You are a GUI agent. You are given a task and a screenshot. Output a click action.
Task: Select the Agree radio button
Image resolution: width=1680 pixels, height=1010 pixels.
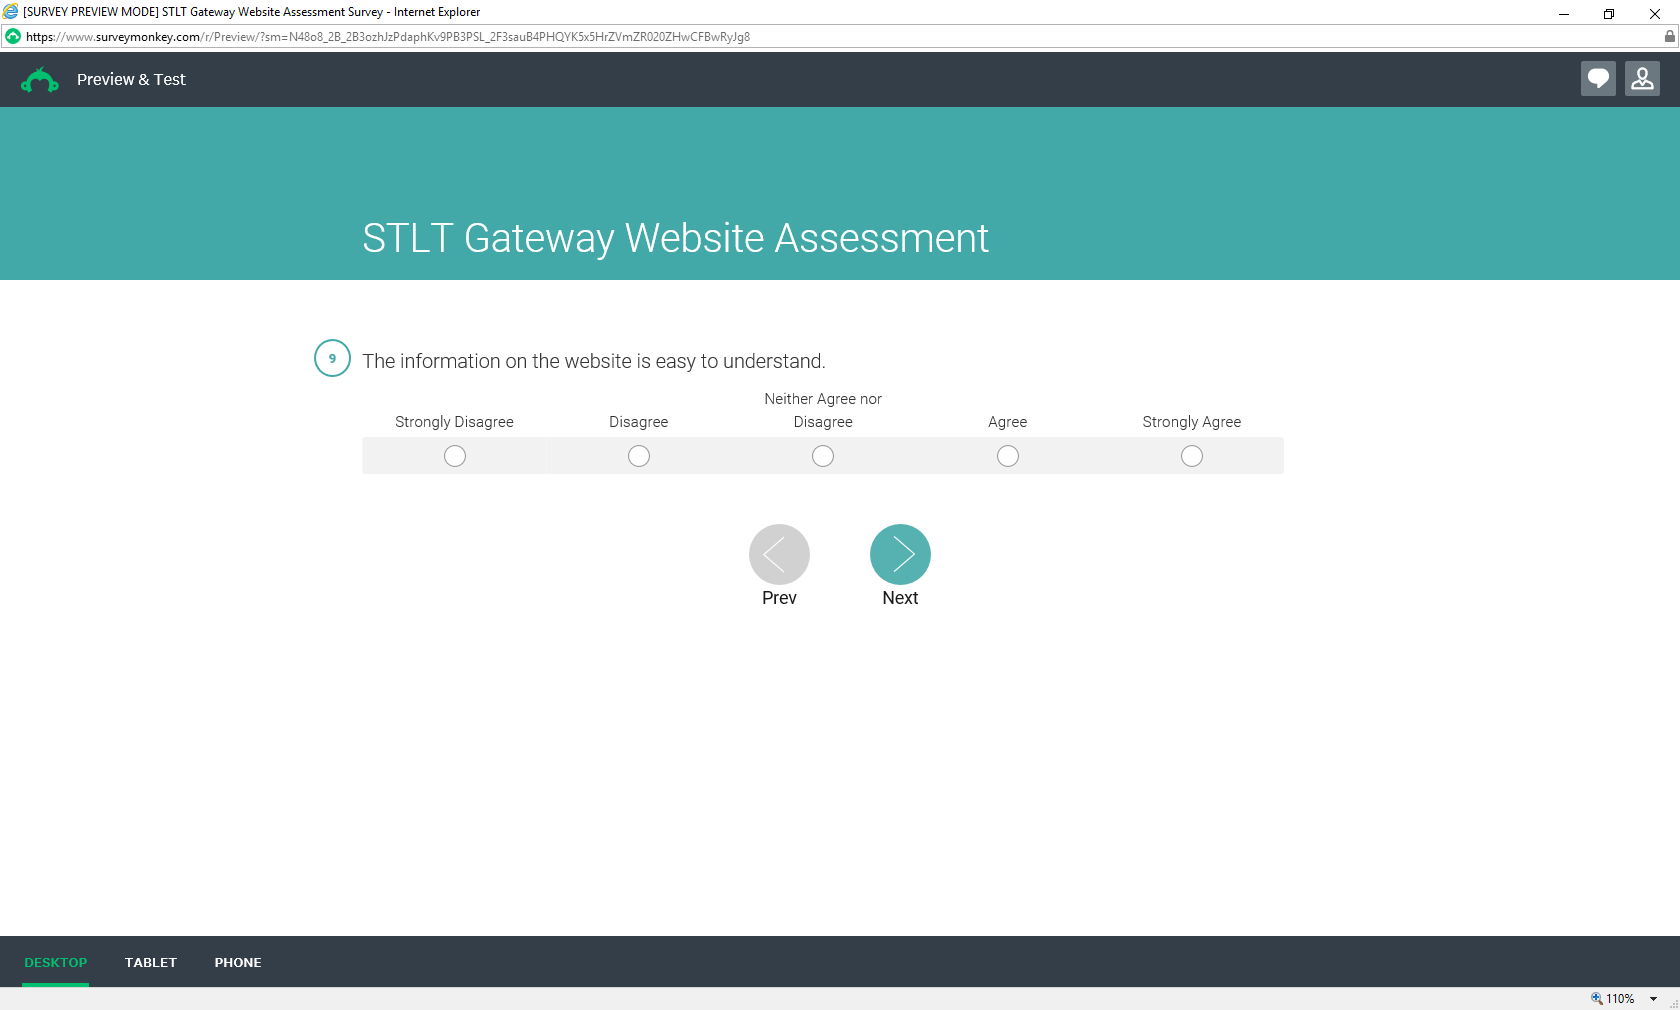1008,456
